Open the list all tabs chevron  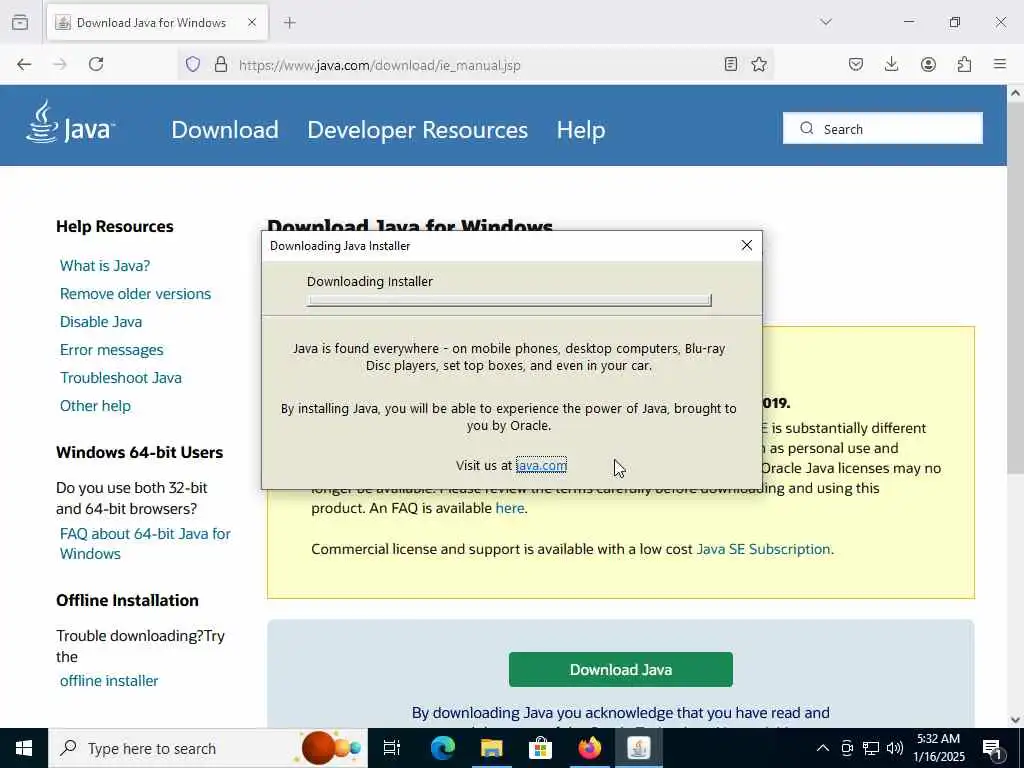click(x=826, y=22)
